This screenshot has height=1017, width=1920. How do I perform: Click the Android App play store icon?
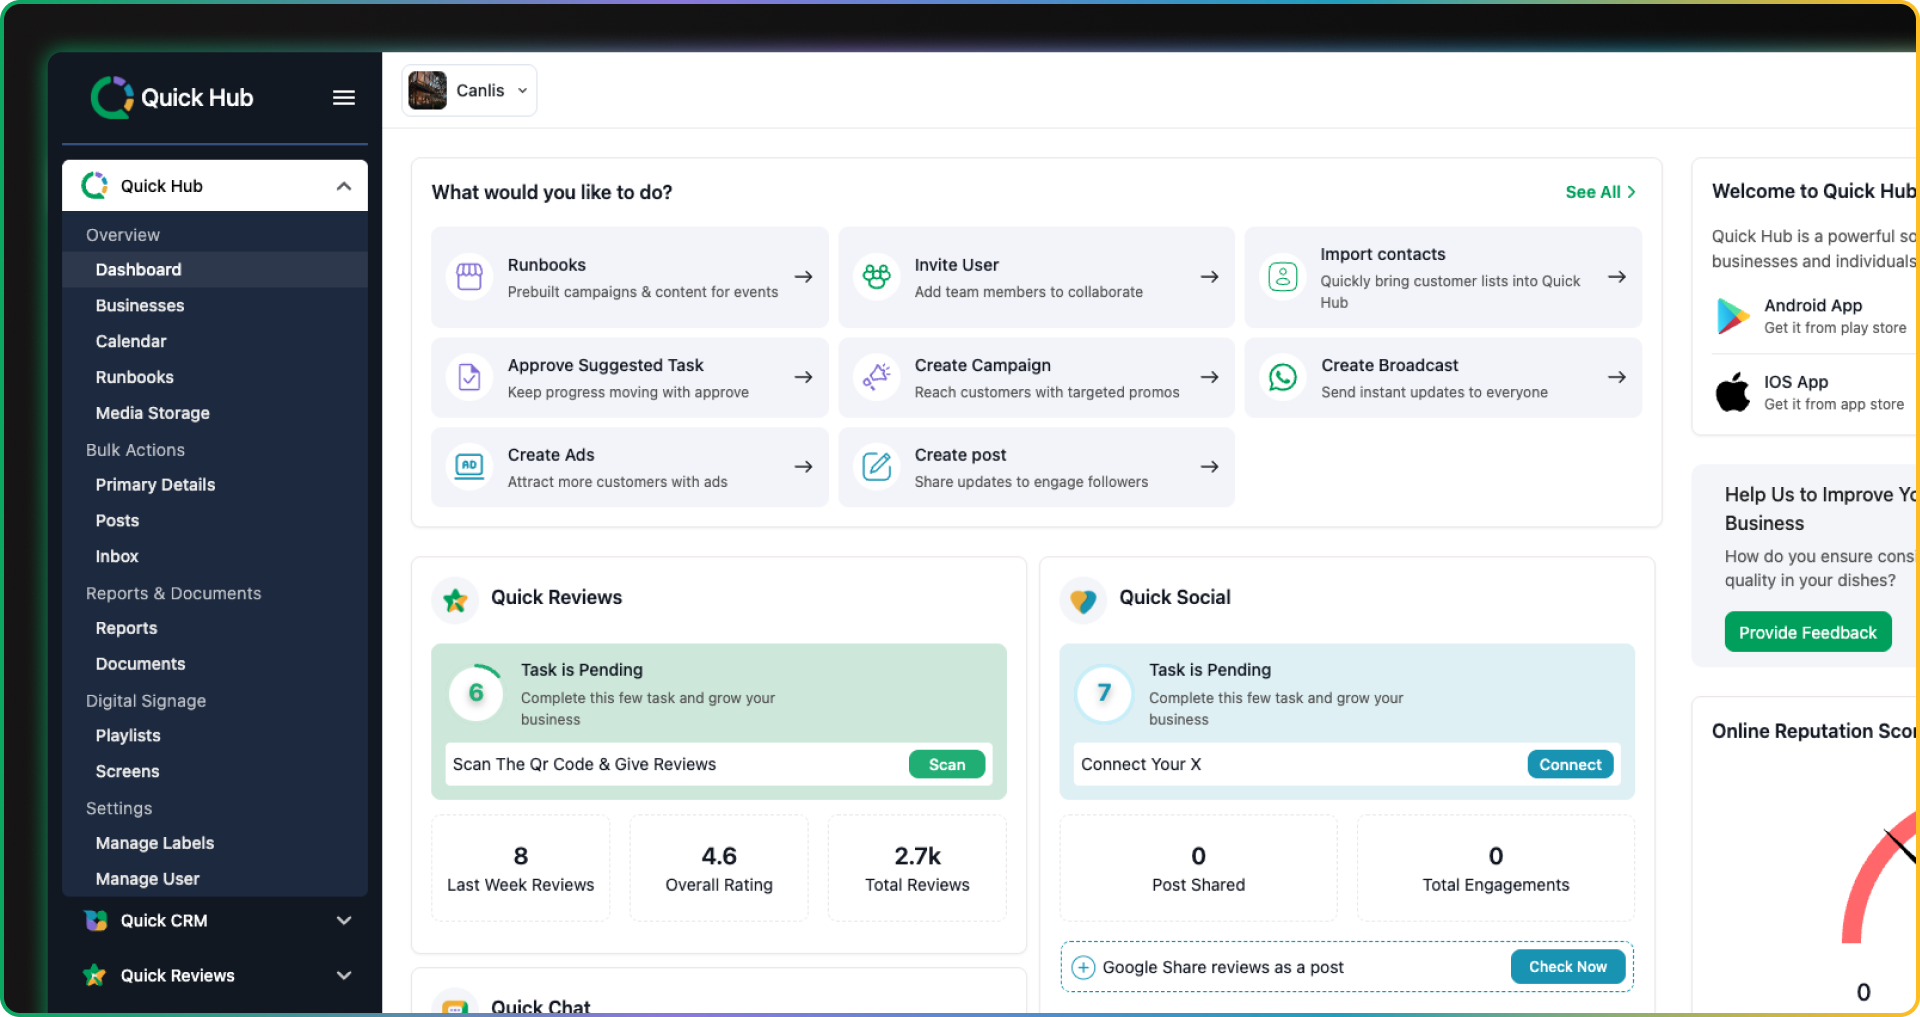pyautogui.click(x=1733, y=316)
